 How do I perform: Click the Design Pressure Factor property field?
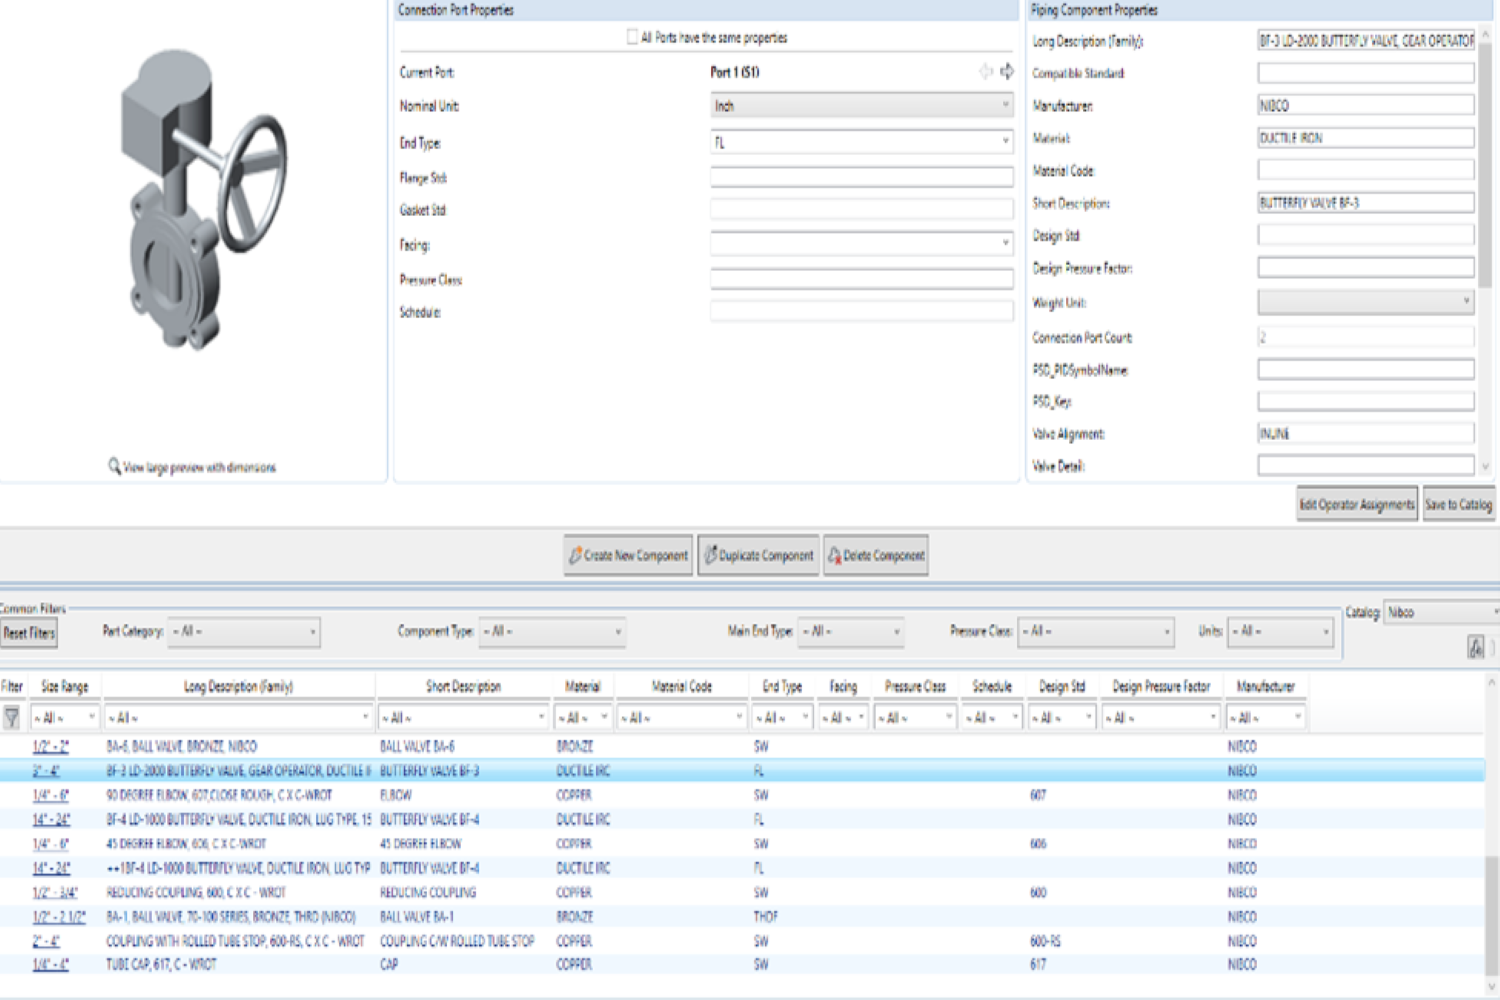(x=1366, y=268)
